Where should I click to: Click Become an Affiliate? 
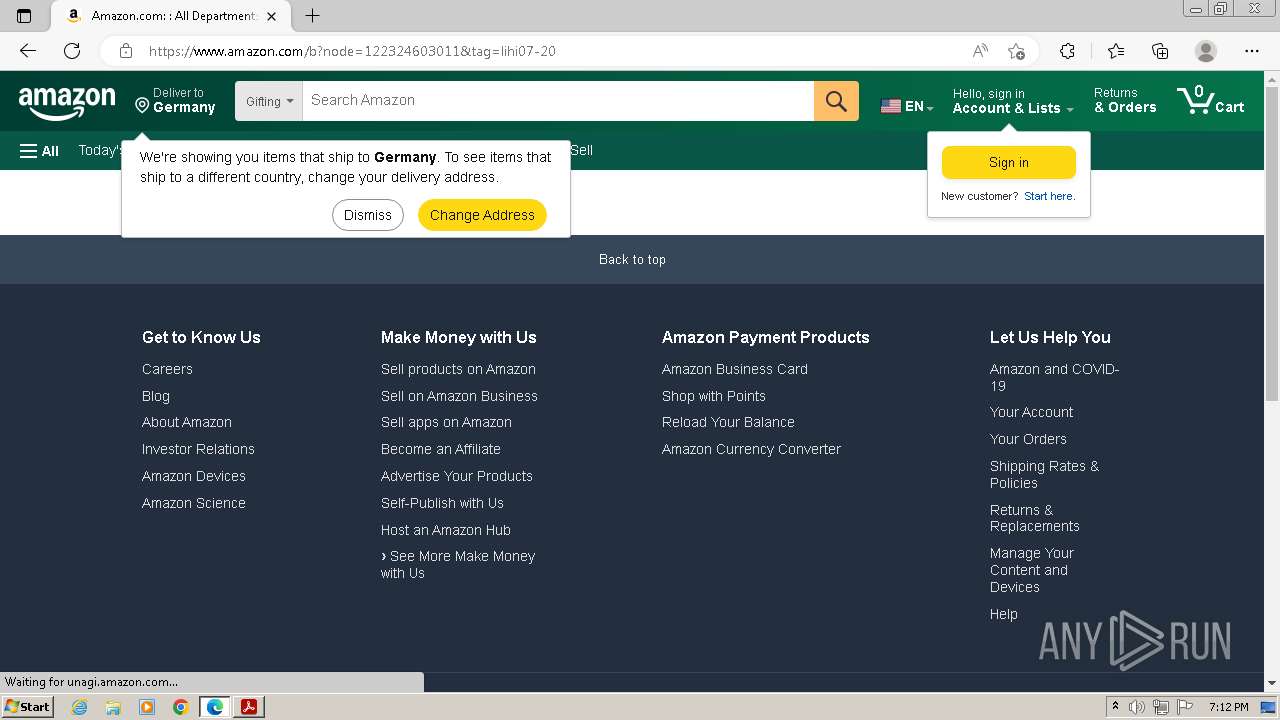coord(441,449)
